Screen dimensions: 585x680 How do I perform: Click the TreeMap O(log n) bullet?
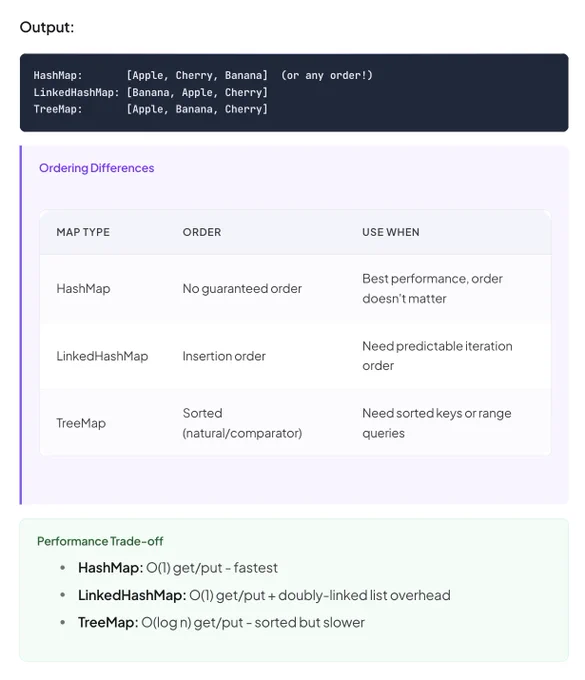(x=221, y=622)
